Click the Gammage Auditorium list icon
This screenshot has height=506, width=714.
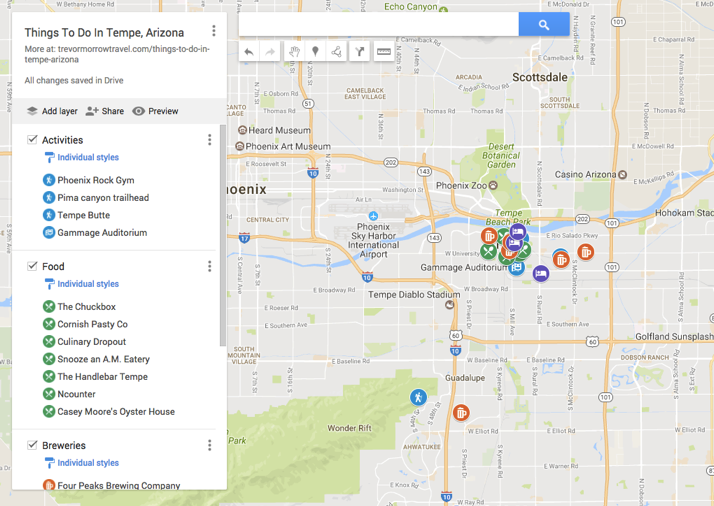click(49, 232)
